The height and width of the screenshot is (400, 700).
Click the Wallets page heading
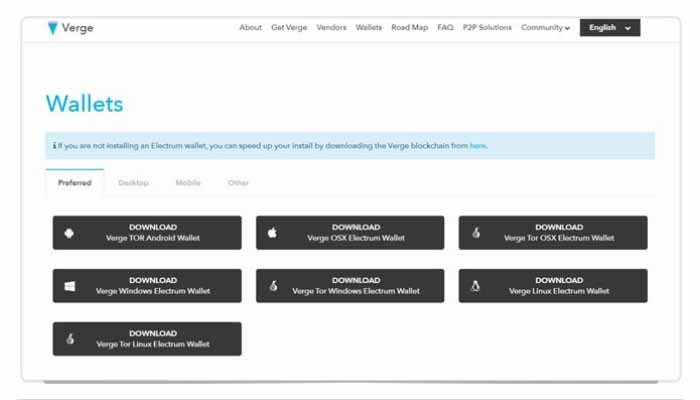click(x=84, y=104)
